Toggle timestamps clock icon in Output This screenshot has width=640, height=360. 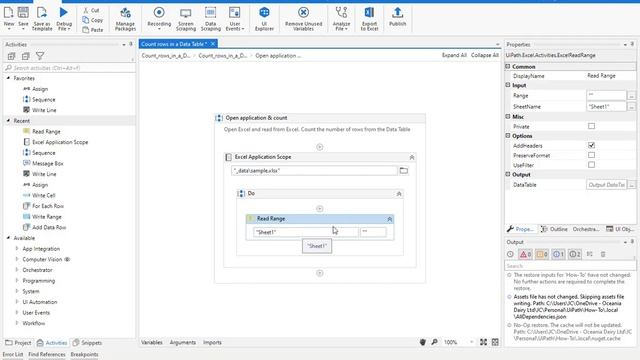(510, 254)
